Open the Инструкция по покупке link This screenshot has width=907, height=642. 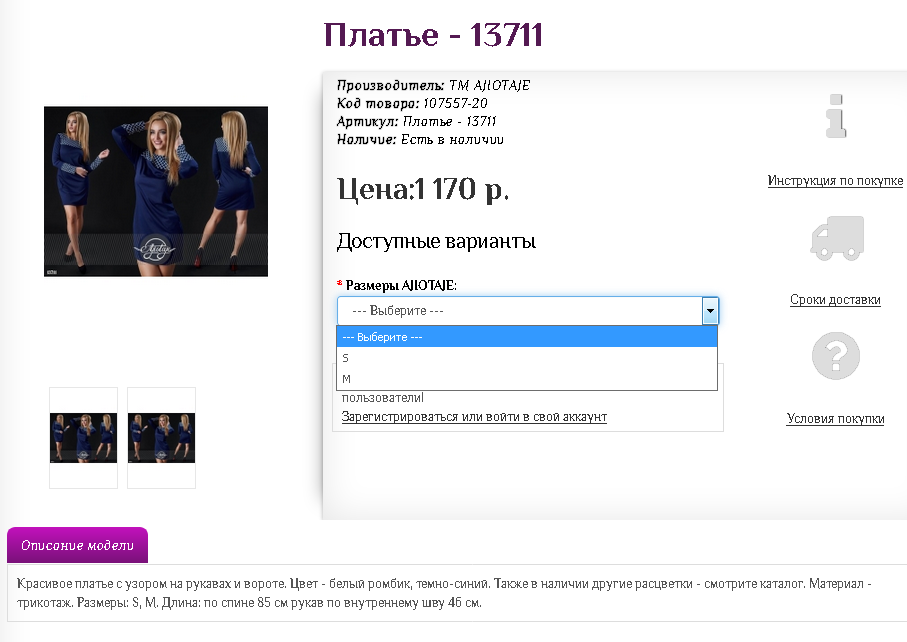point(835,180)
